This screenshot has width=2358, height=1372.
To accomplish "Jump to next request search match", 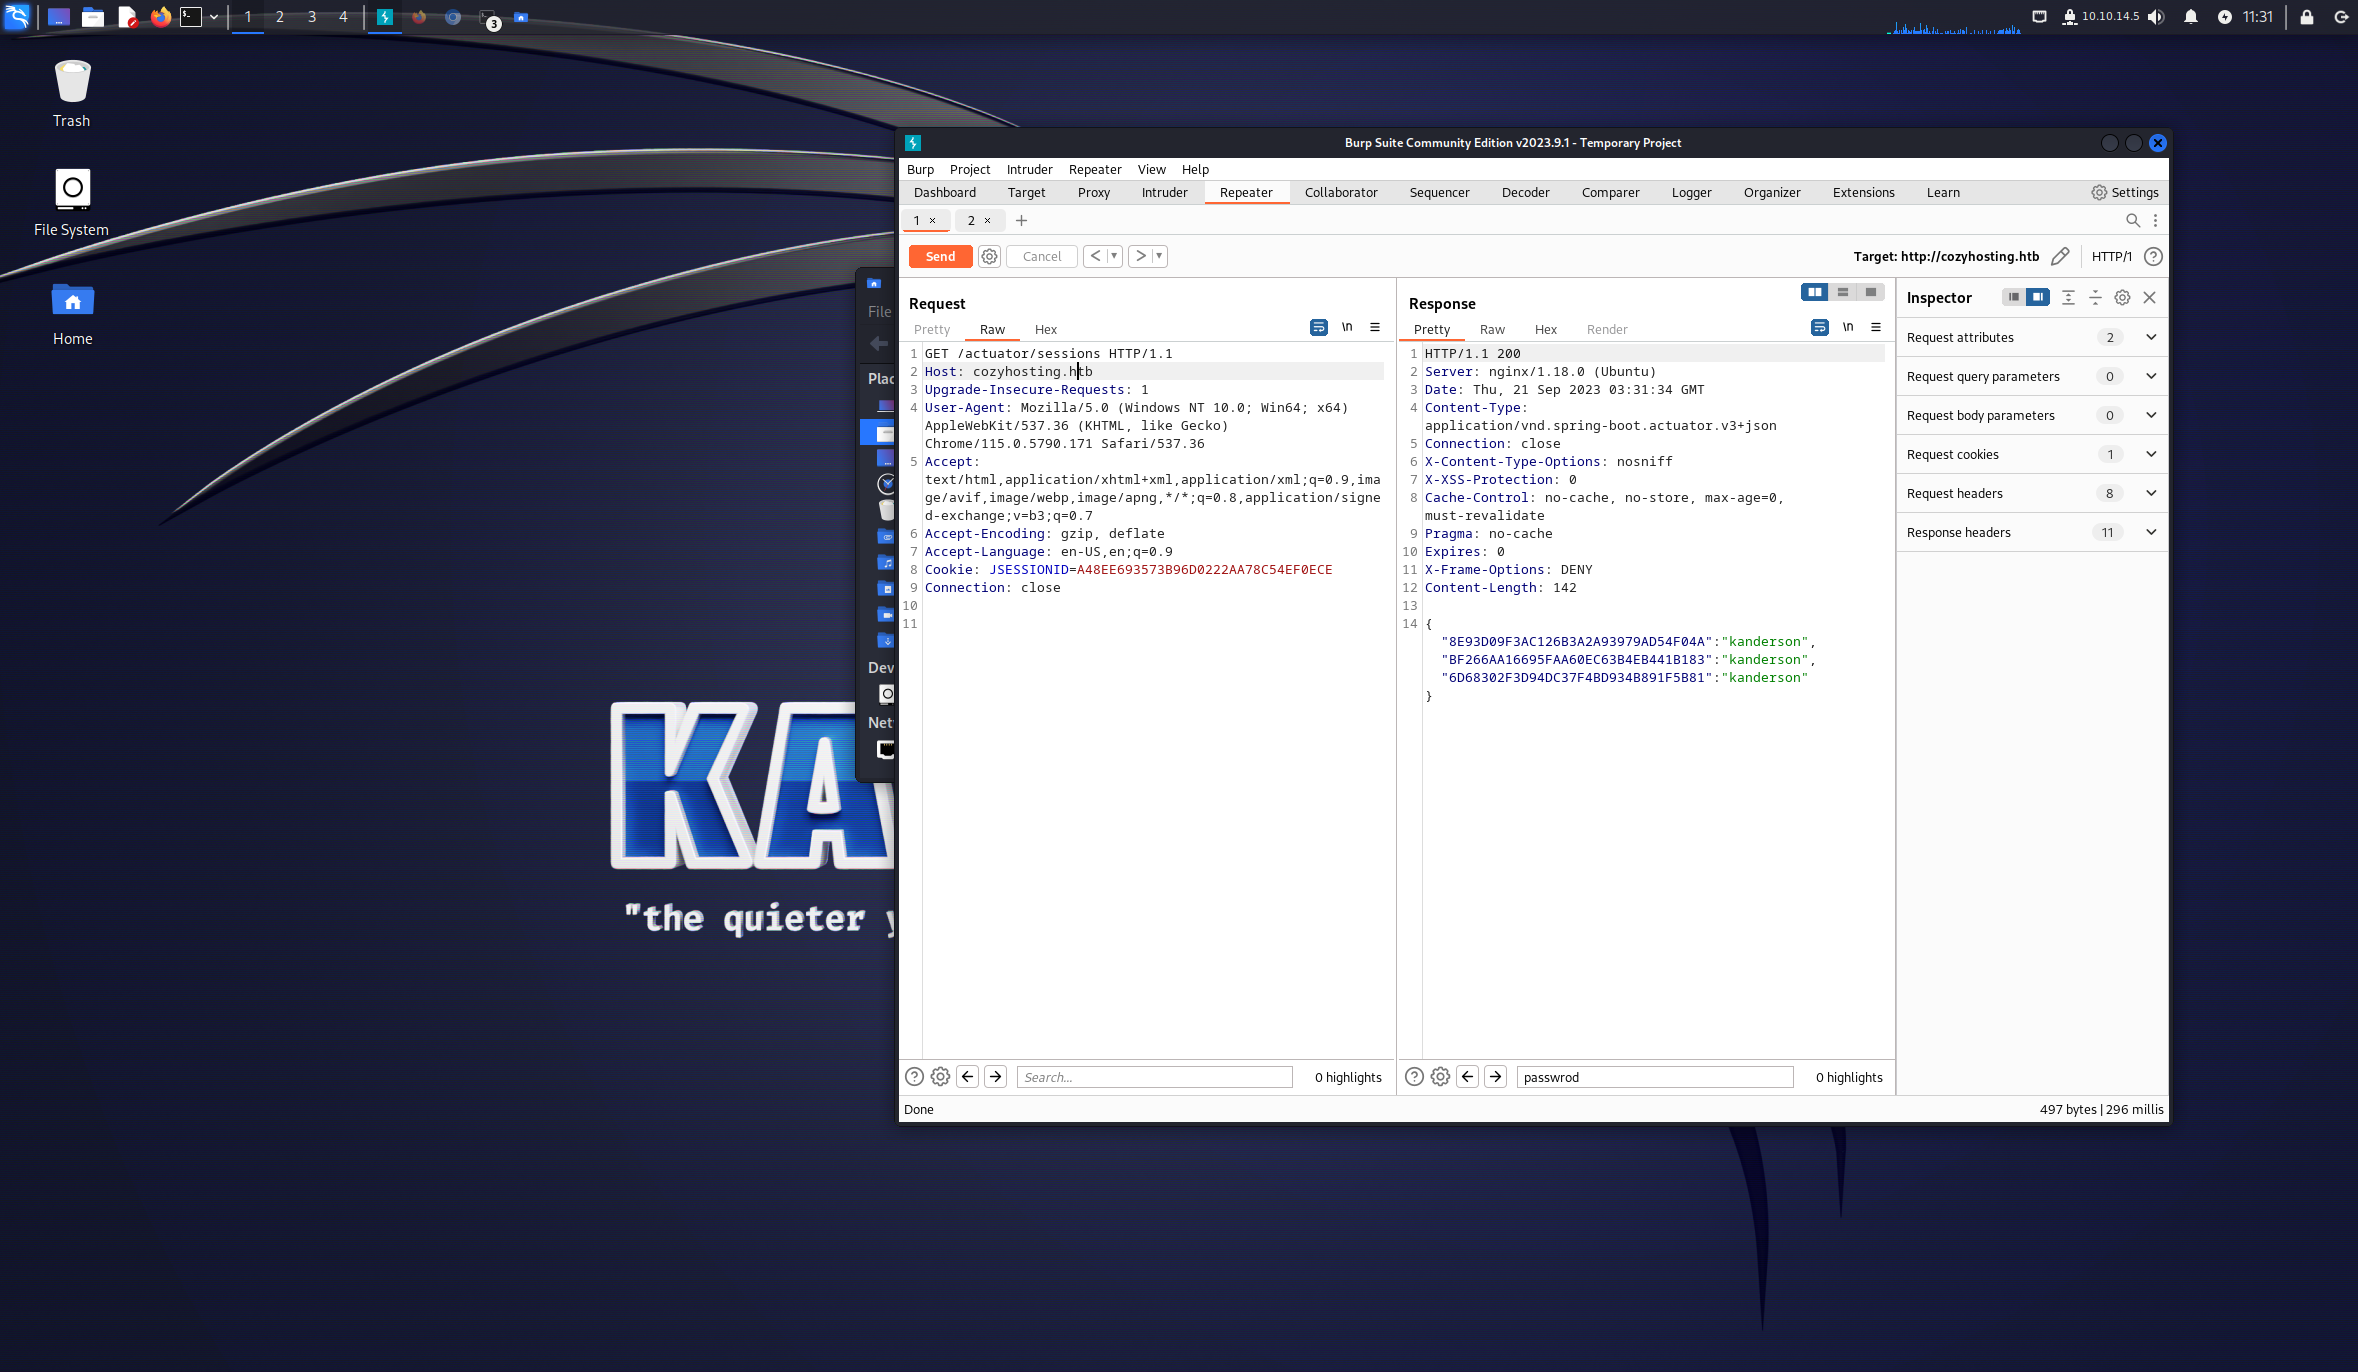I will tap(995, 1077).
